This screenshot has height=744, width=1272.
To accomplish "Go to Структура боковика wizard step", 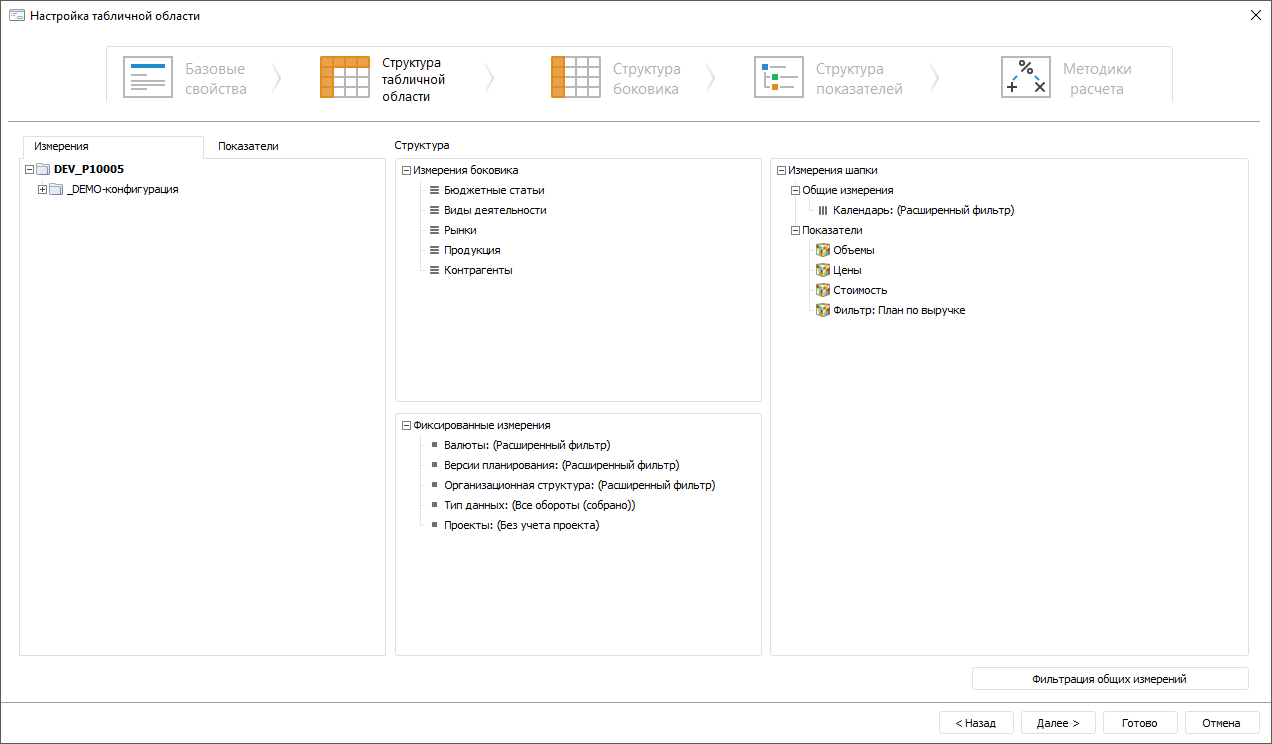I will (616, 78).
